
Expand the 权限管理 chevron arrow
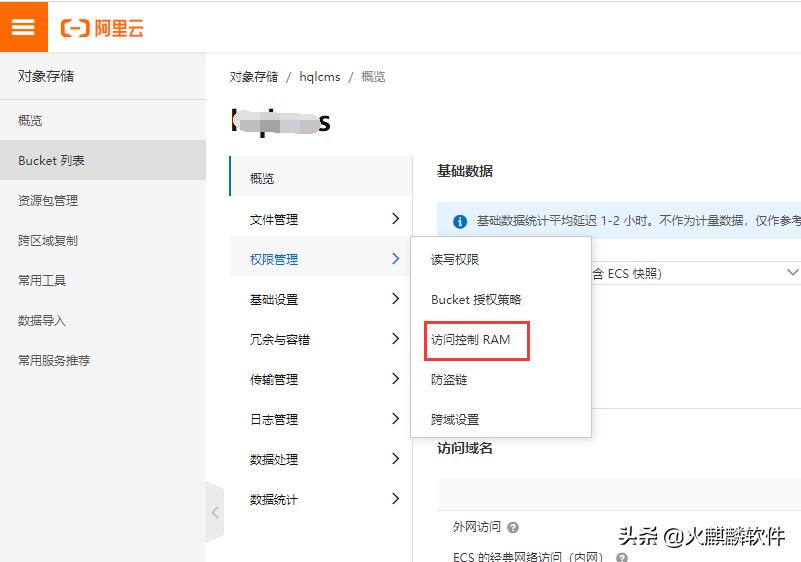pos(395,259)
